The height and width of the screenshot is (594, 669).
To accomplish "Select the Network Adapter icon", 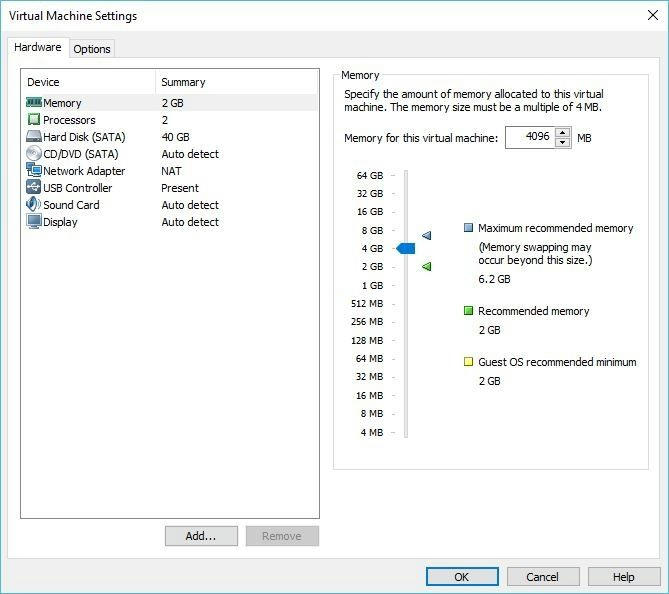I will 33,171.
